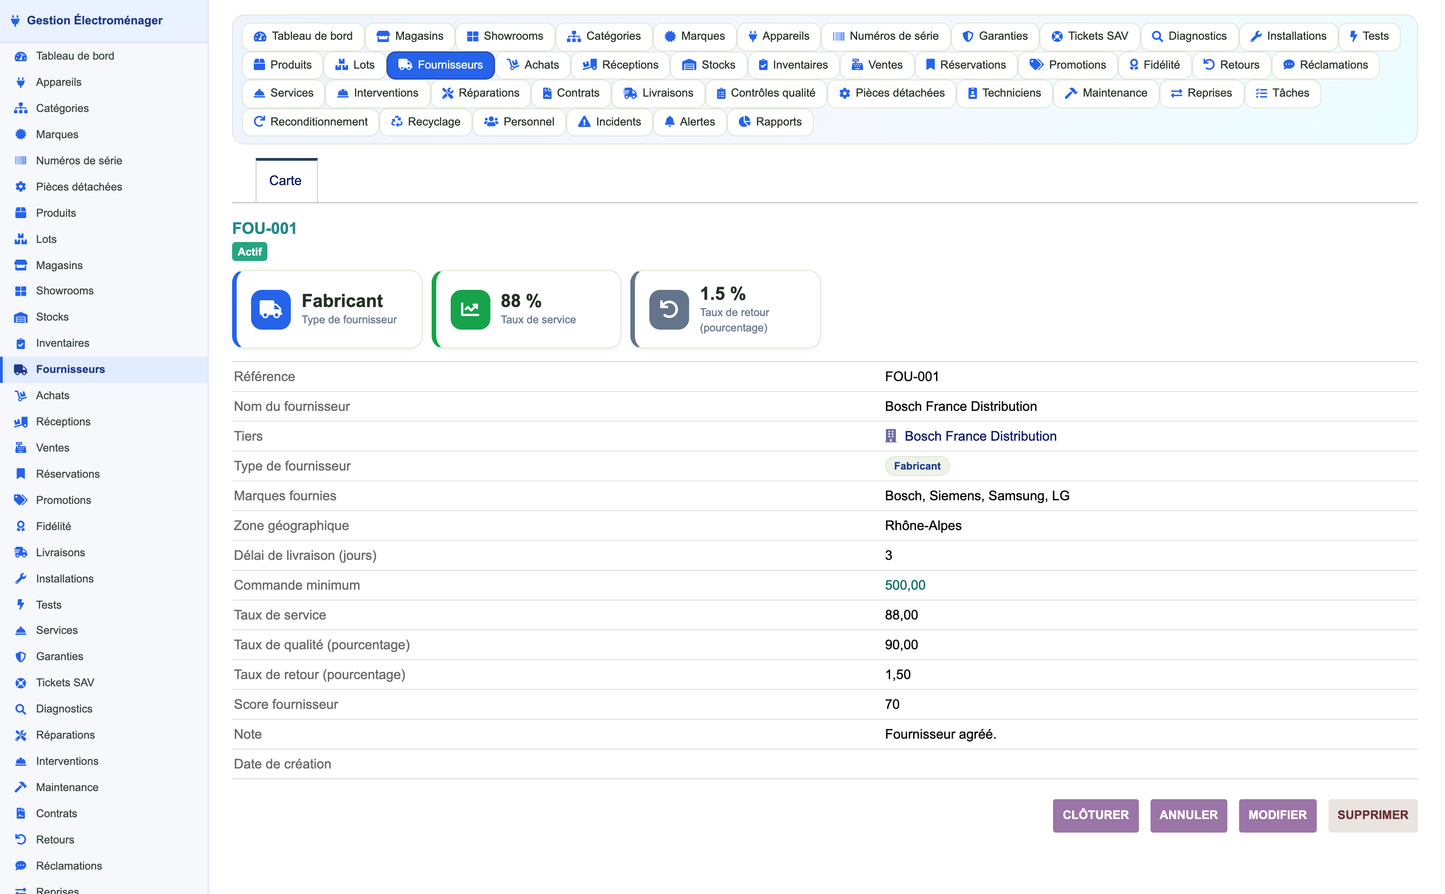The height and width of the screenshot is (894, 1445).
Task: Click the truck icon in Fabricant card
Action: click(x=270, y=310)
